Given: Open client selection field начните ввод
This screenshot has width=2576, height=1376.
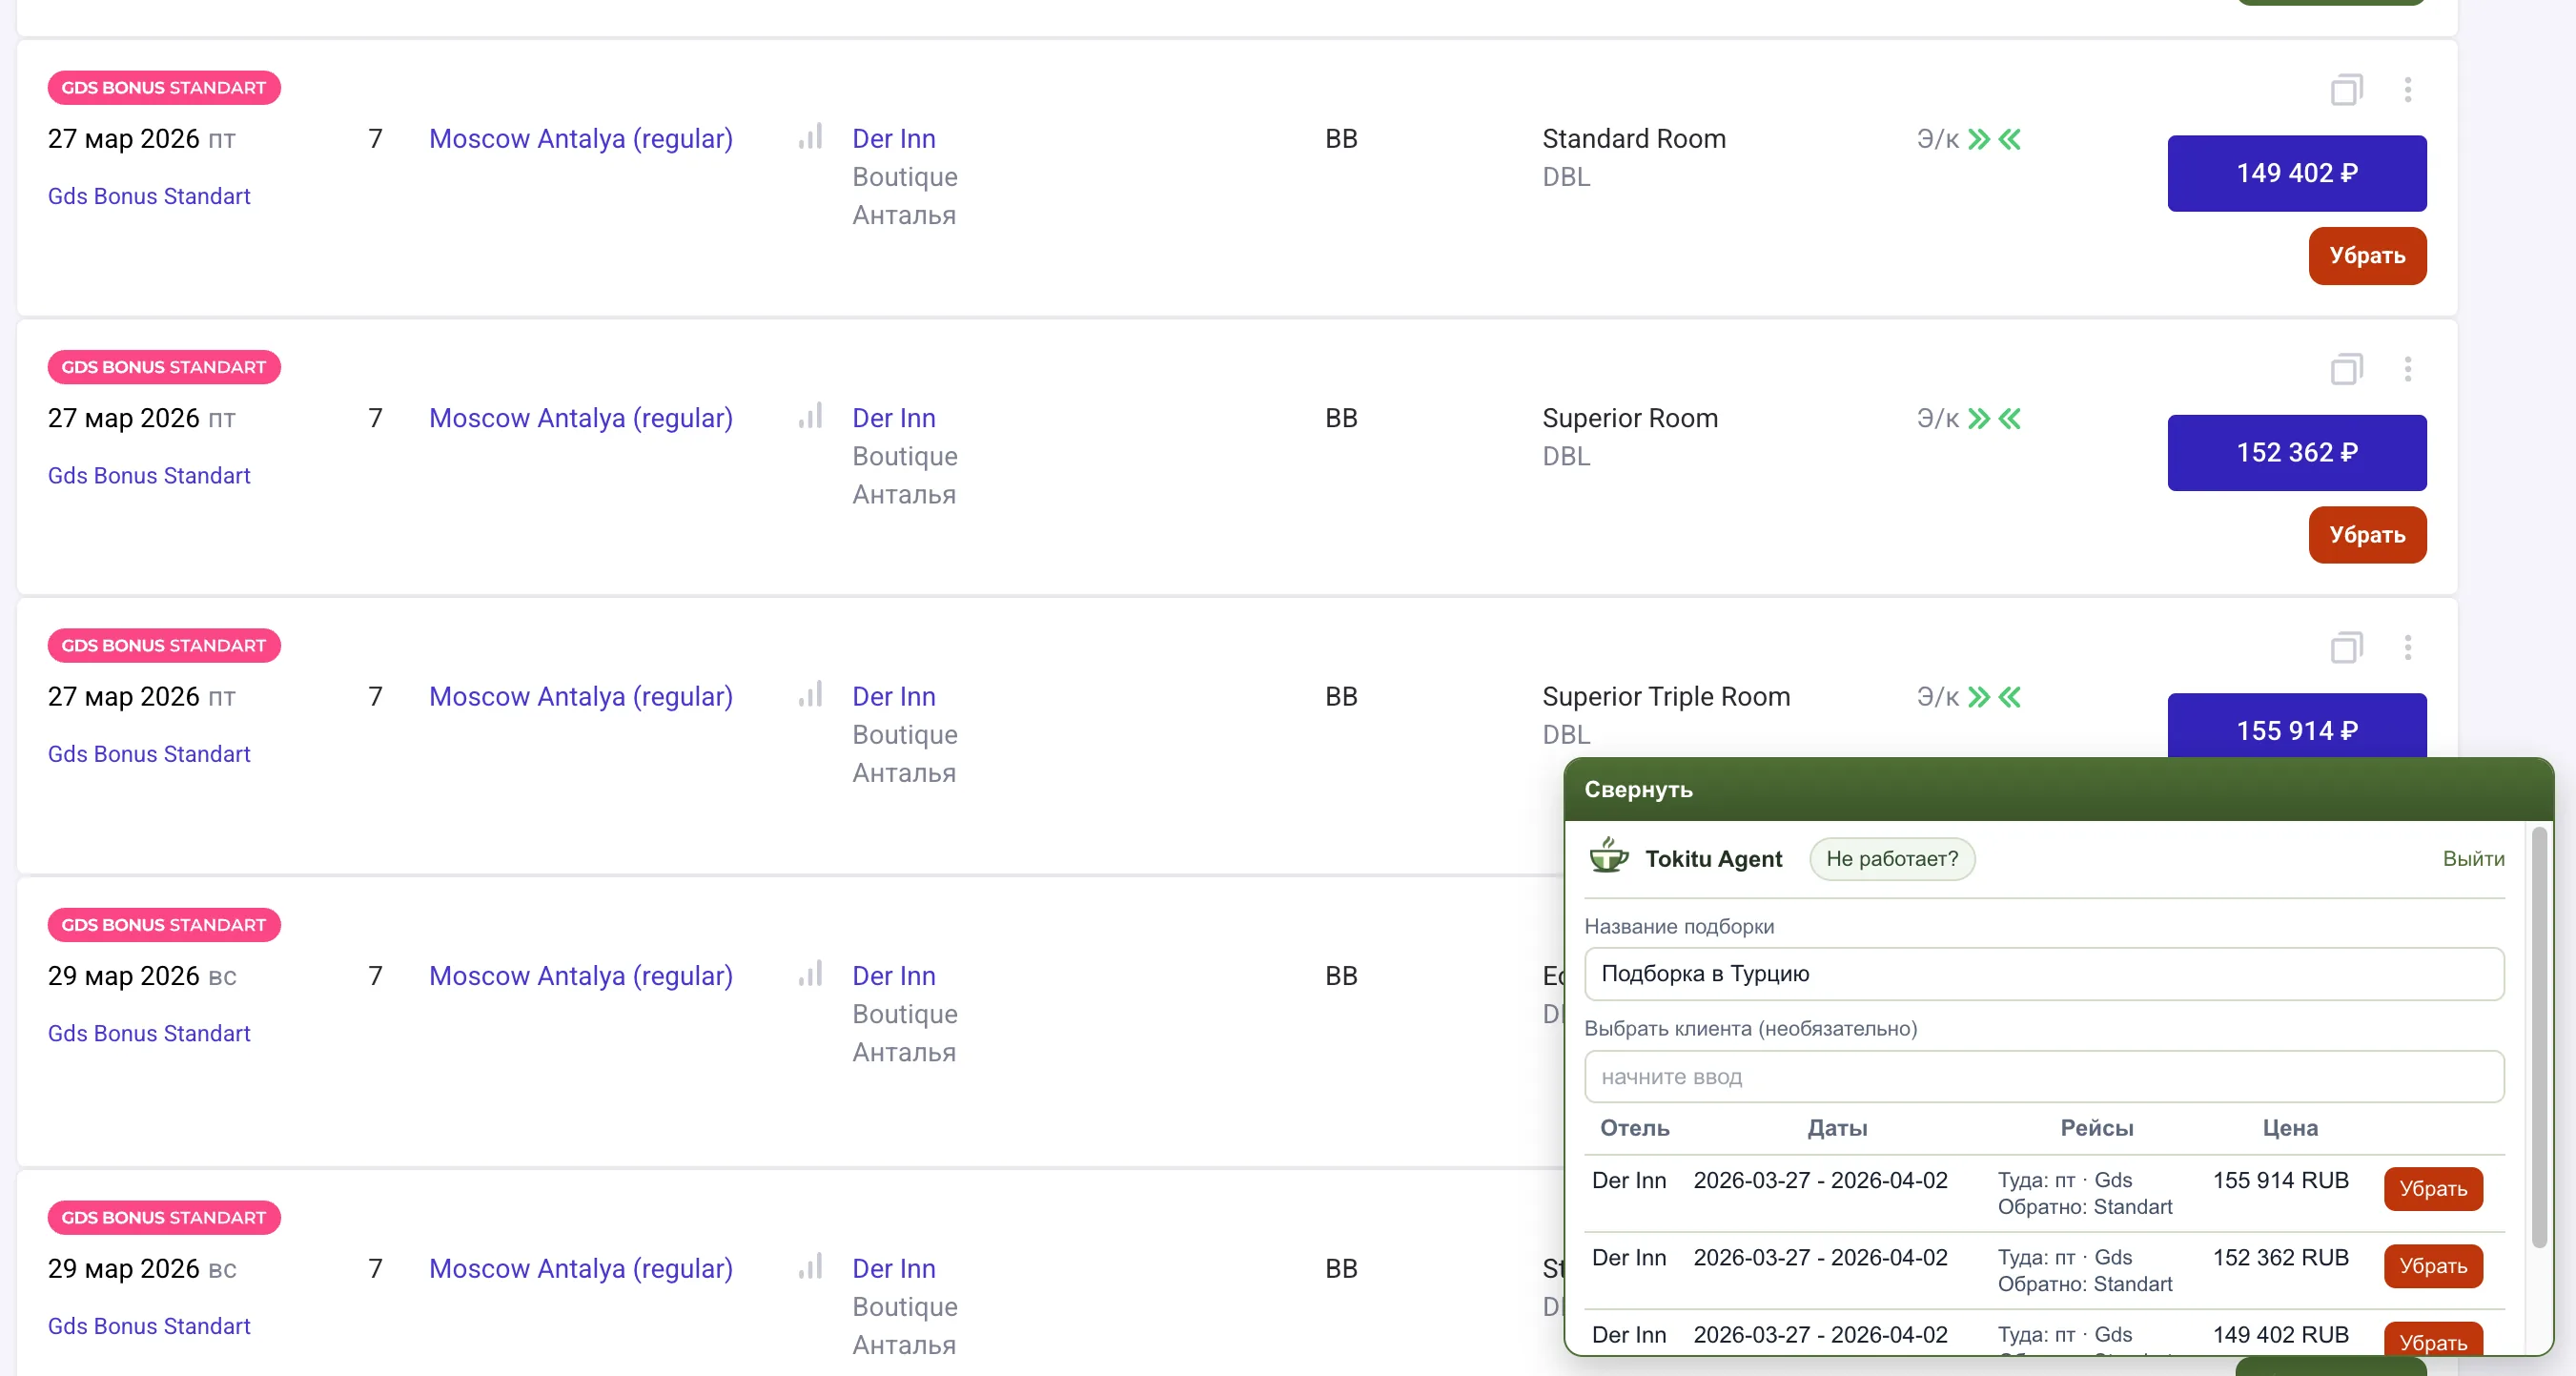Looking at the screenshot, I should tap(2043, 1076).
